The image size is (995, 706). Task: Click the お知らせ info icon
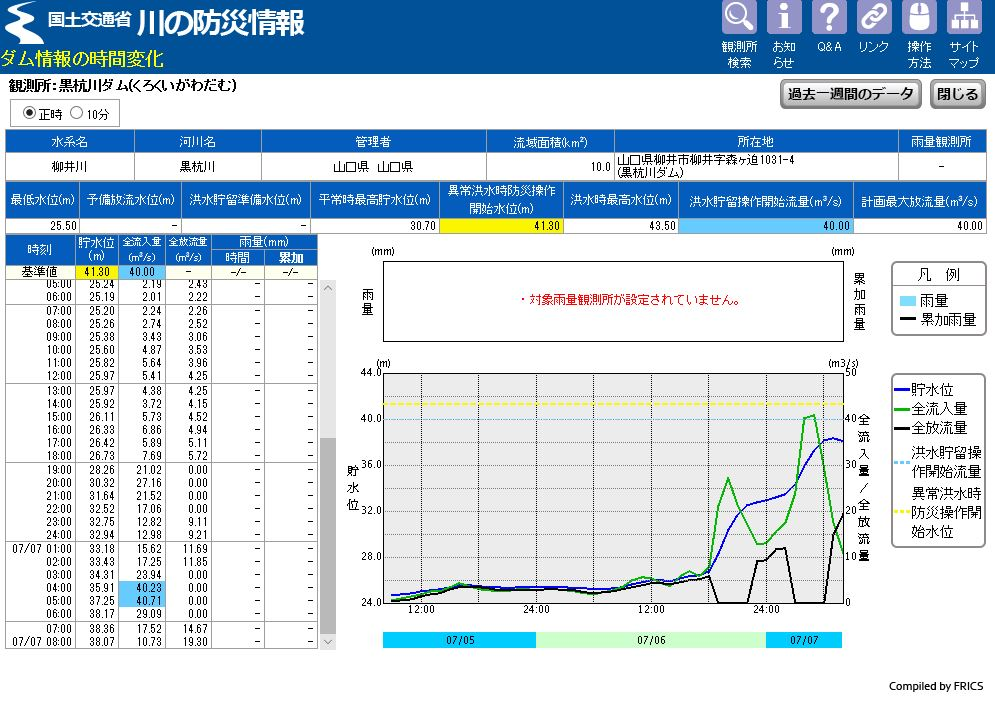pyautogui.click(x=784, y=18)
